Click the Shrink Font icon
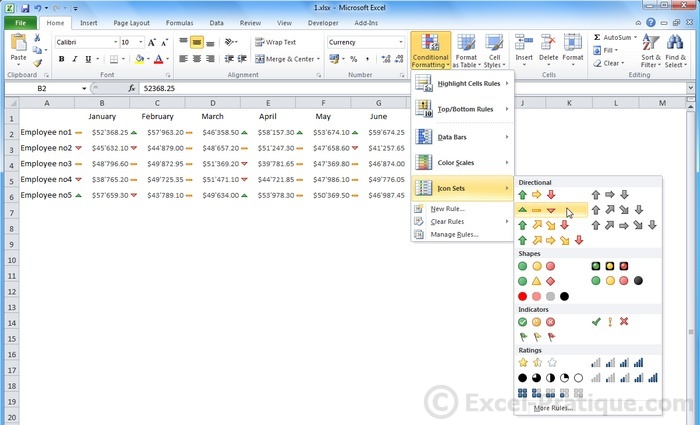The height and width of the screenshot is (425, 700). 164,42
